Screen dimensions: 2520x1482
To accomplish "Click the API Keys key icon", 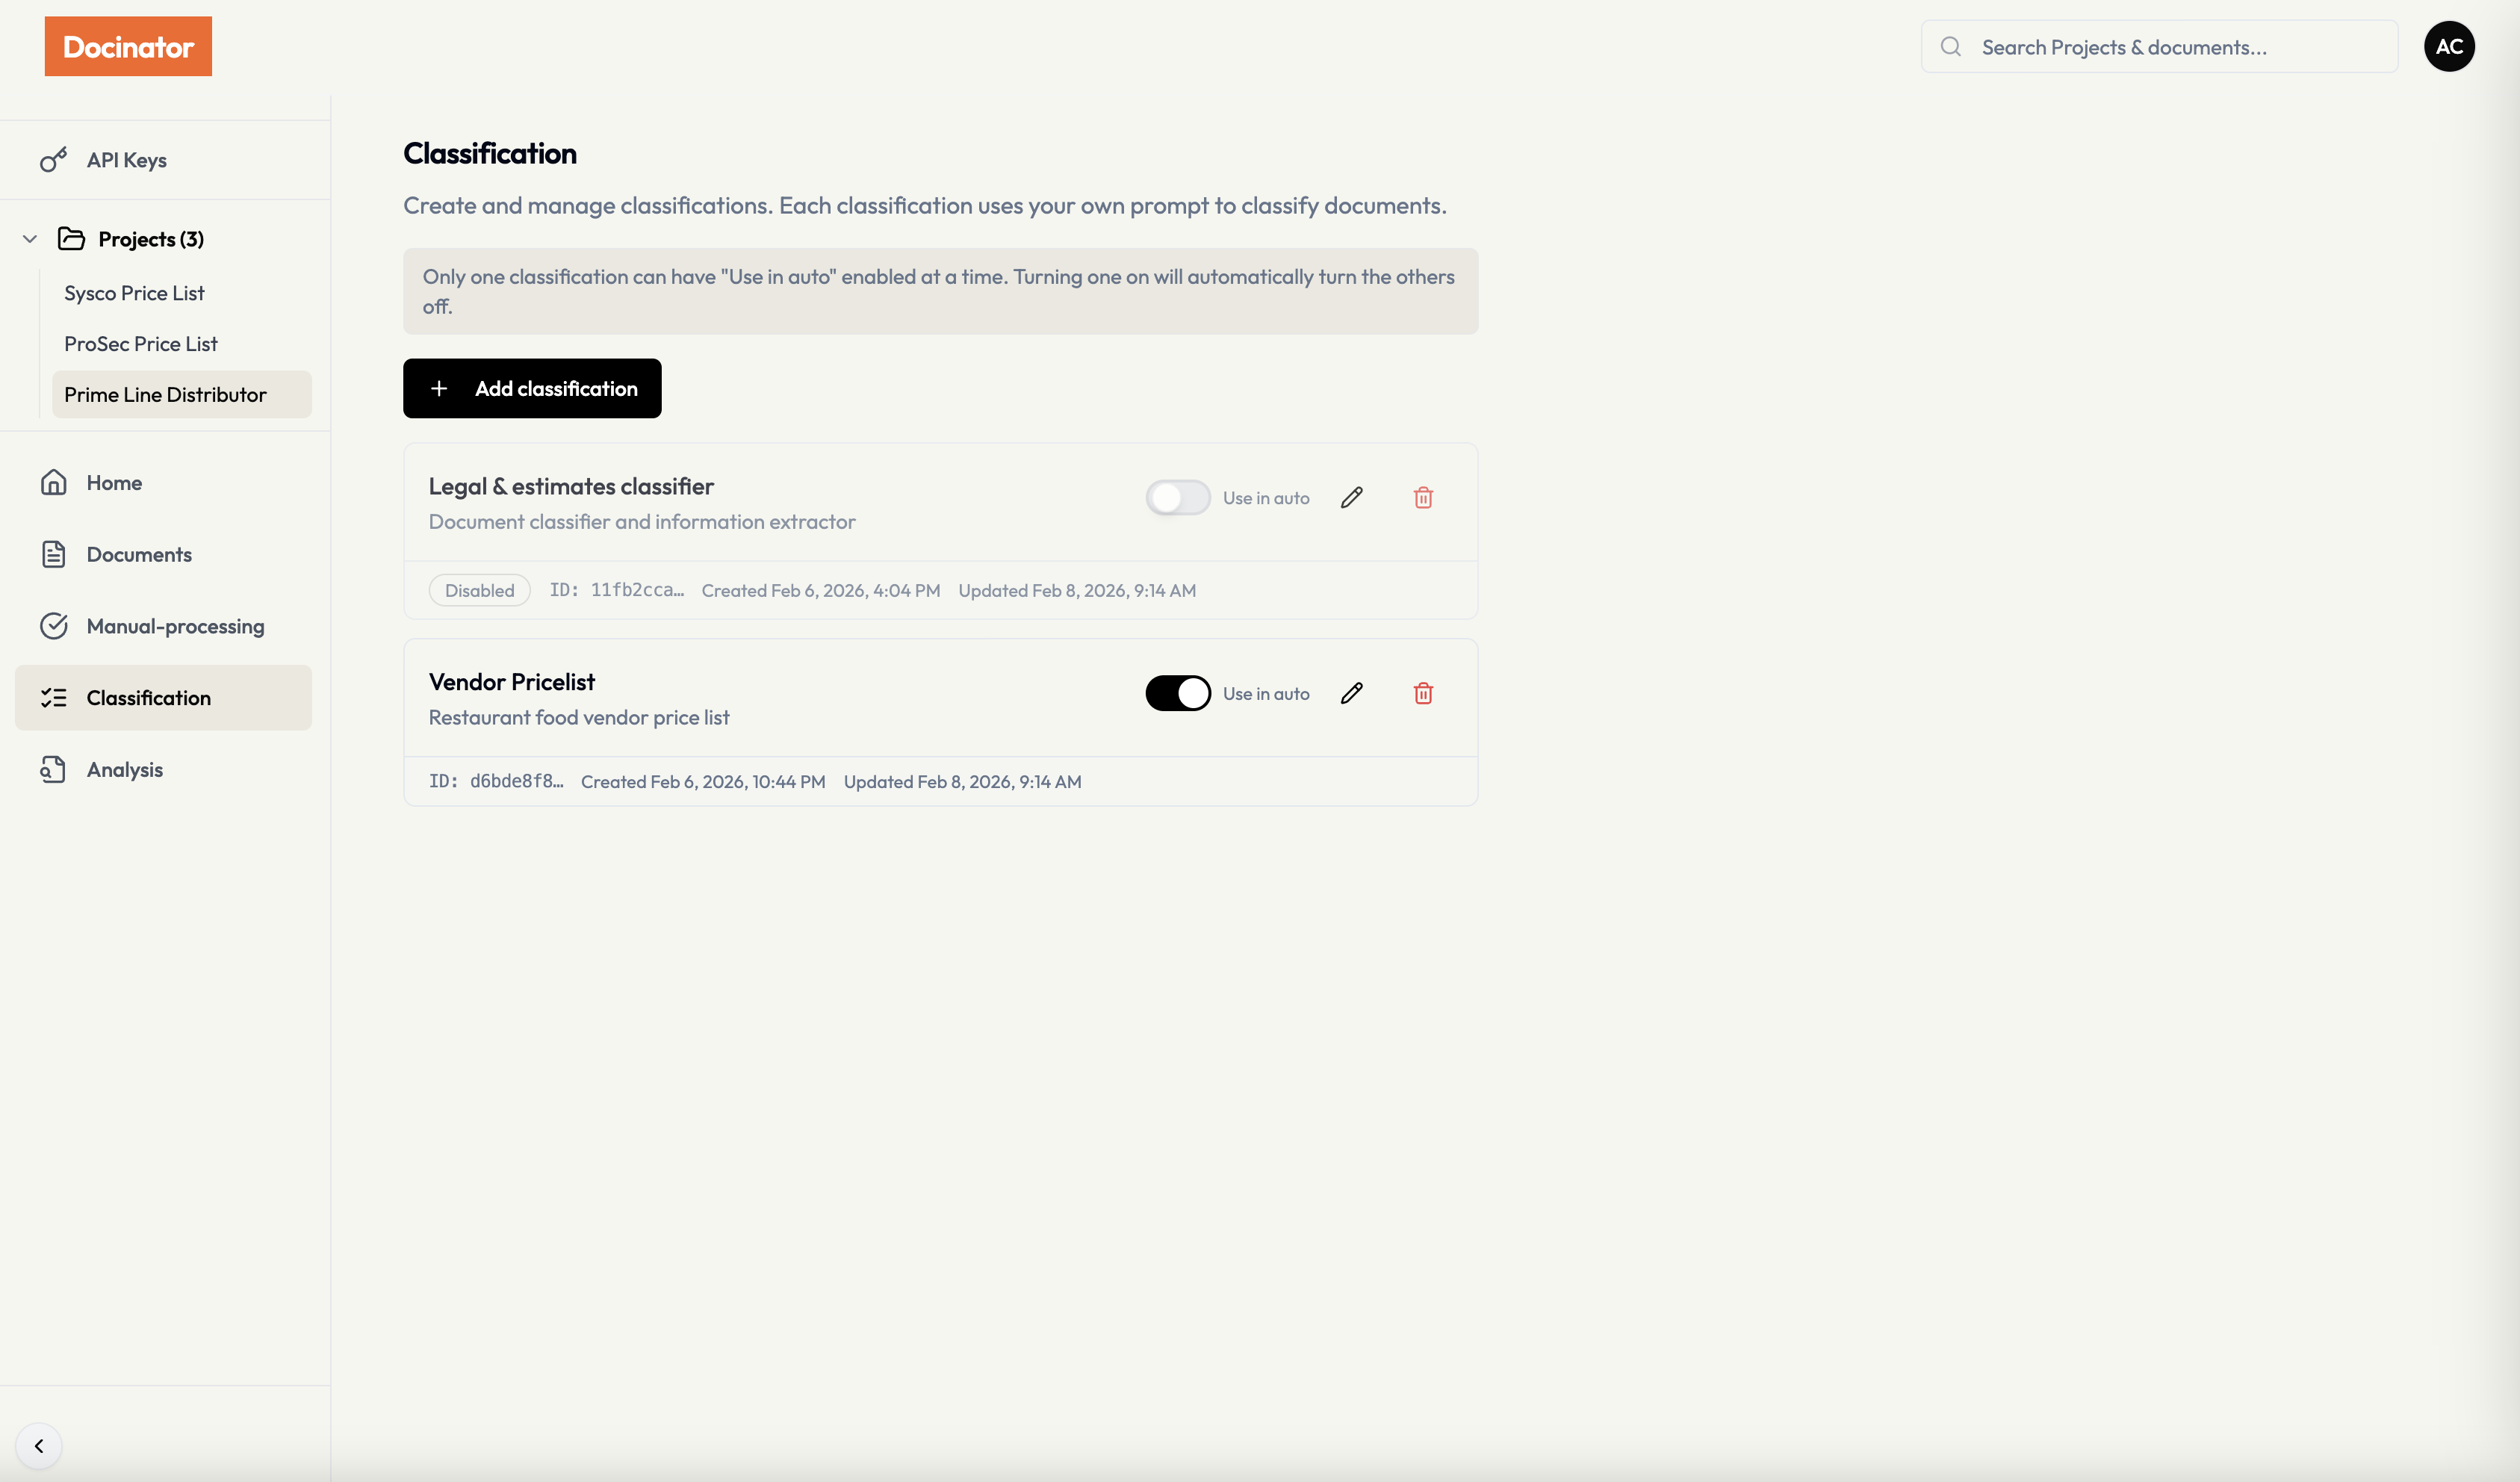I will [x=53, y=160].
